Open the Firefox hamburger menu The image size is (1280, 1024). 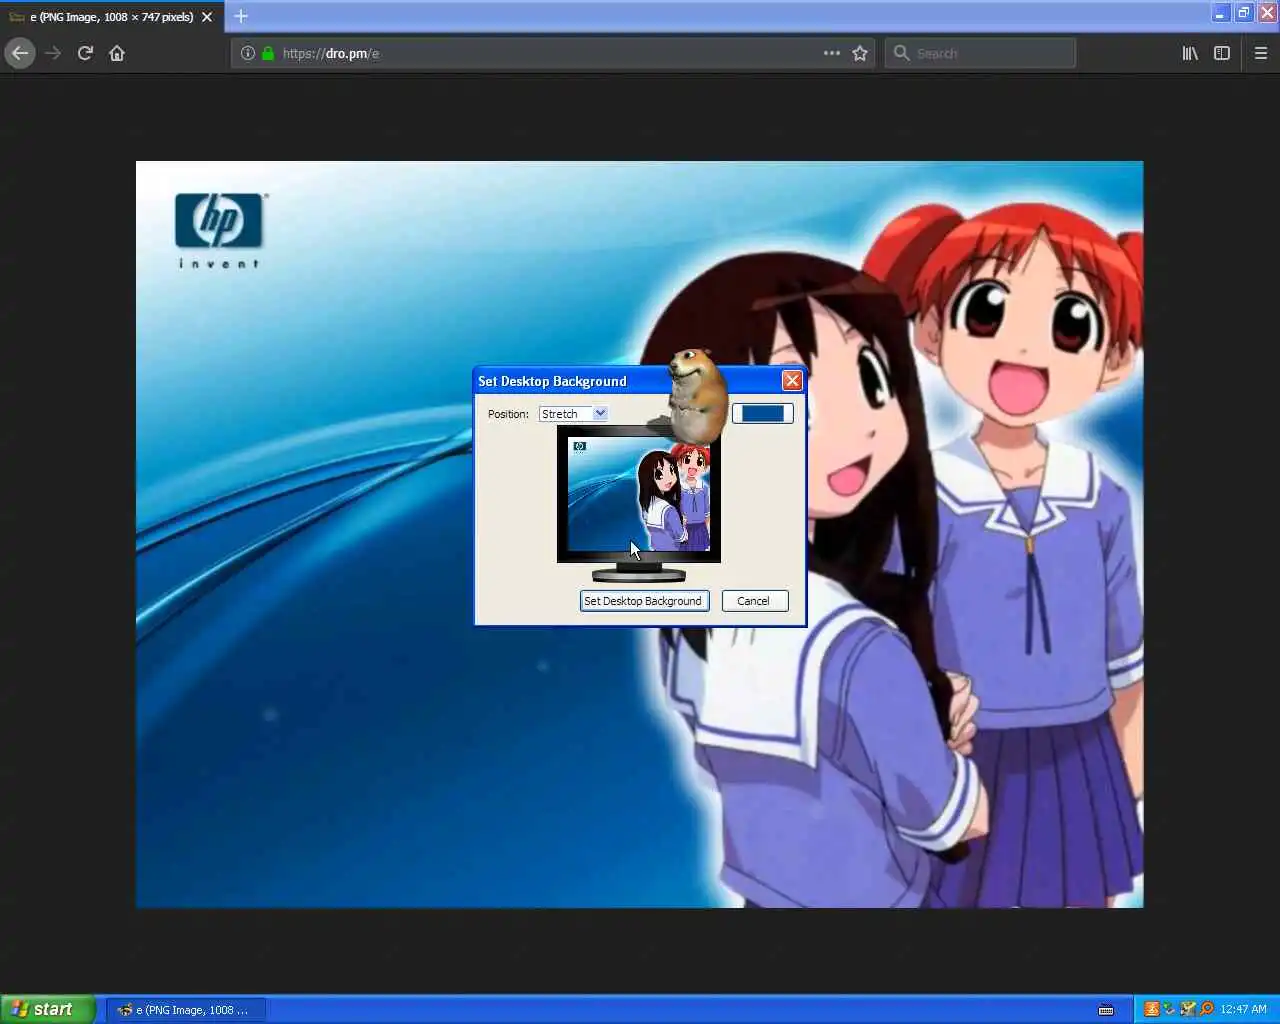pos(1261,53)
